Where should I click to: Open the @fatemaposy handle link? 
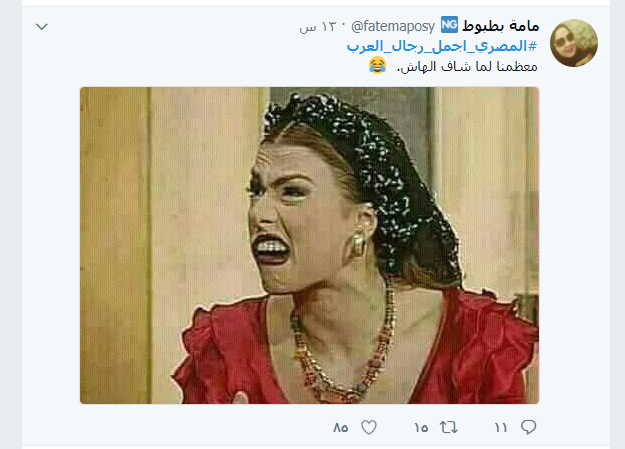tap(393, 27)
